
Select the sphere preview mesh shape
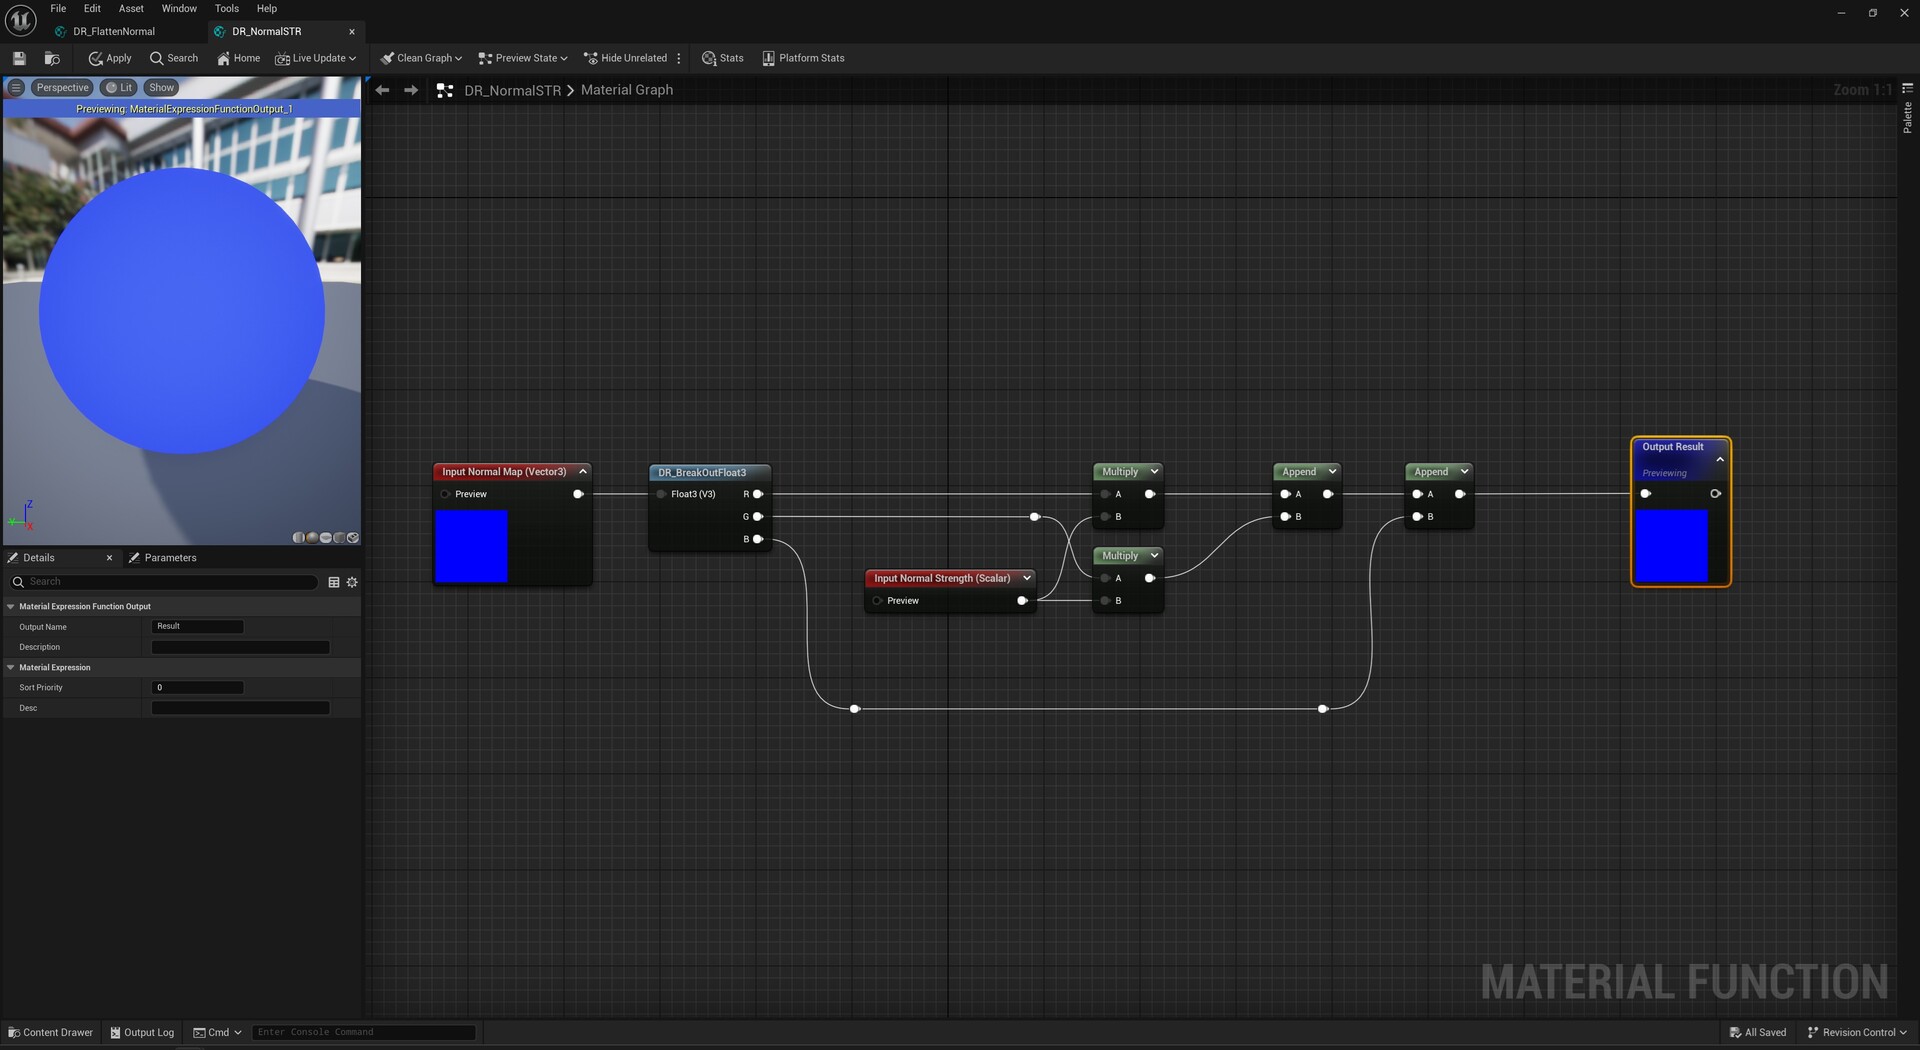point(311,538)
